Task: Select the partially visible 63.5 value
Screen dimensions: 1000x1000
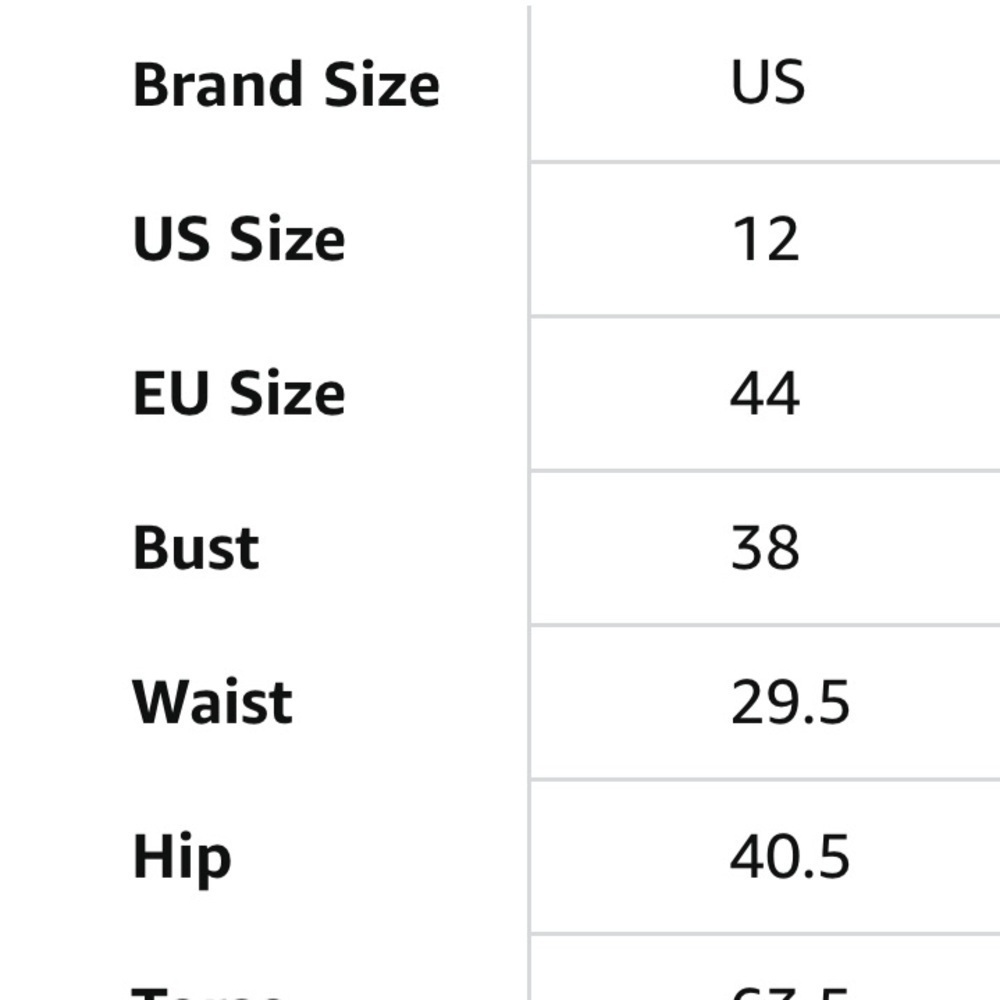Action: 790,993
